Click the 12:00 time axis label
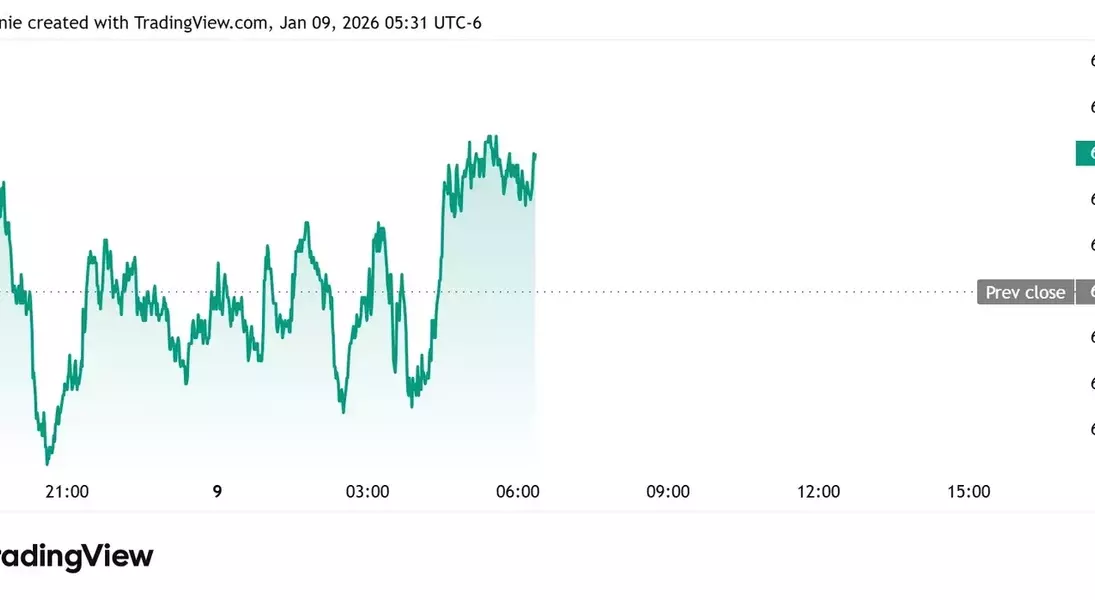The image size is (1095, 600). click(818, 491)
